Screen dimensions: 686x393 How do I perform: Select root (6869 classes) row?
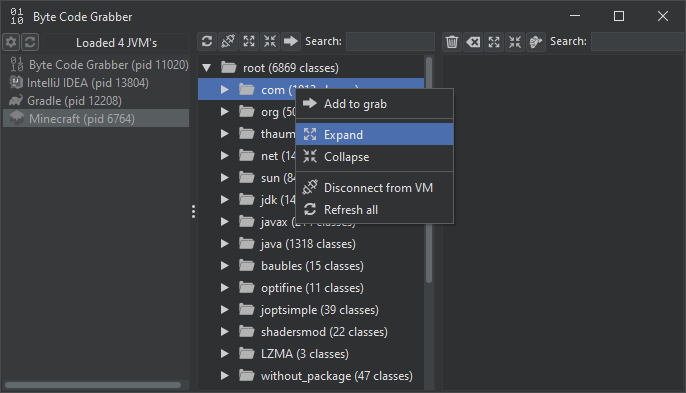[x=311, y=67]
